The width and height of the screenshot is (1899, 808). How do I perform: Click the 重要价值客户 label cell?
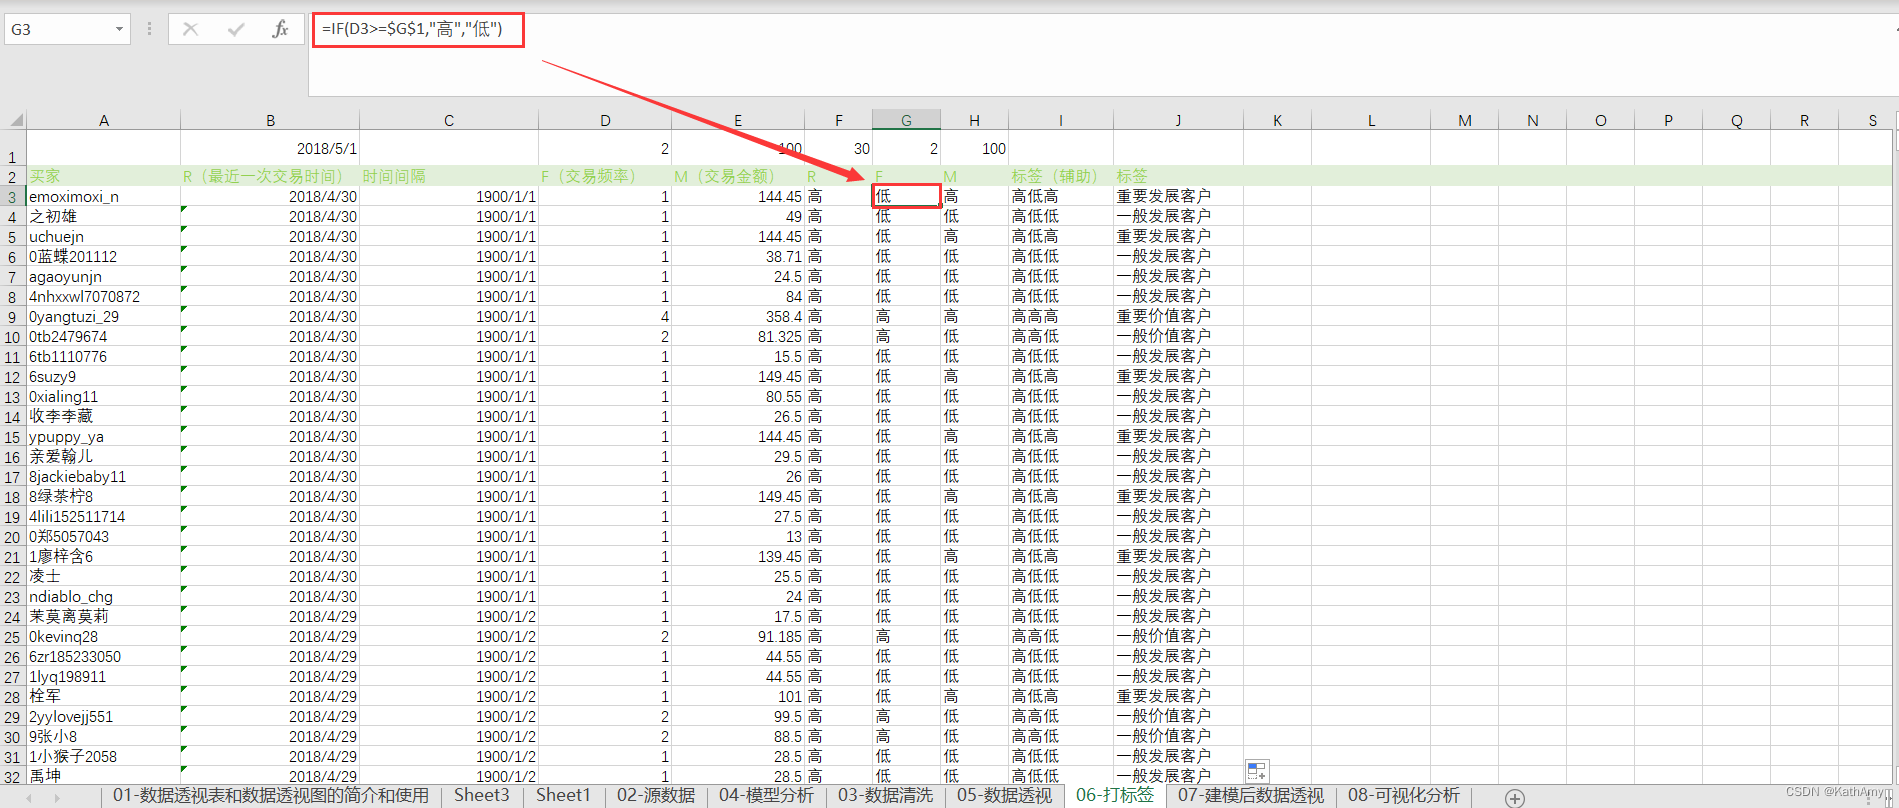point(1178,317)
